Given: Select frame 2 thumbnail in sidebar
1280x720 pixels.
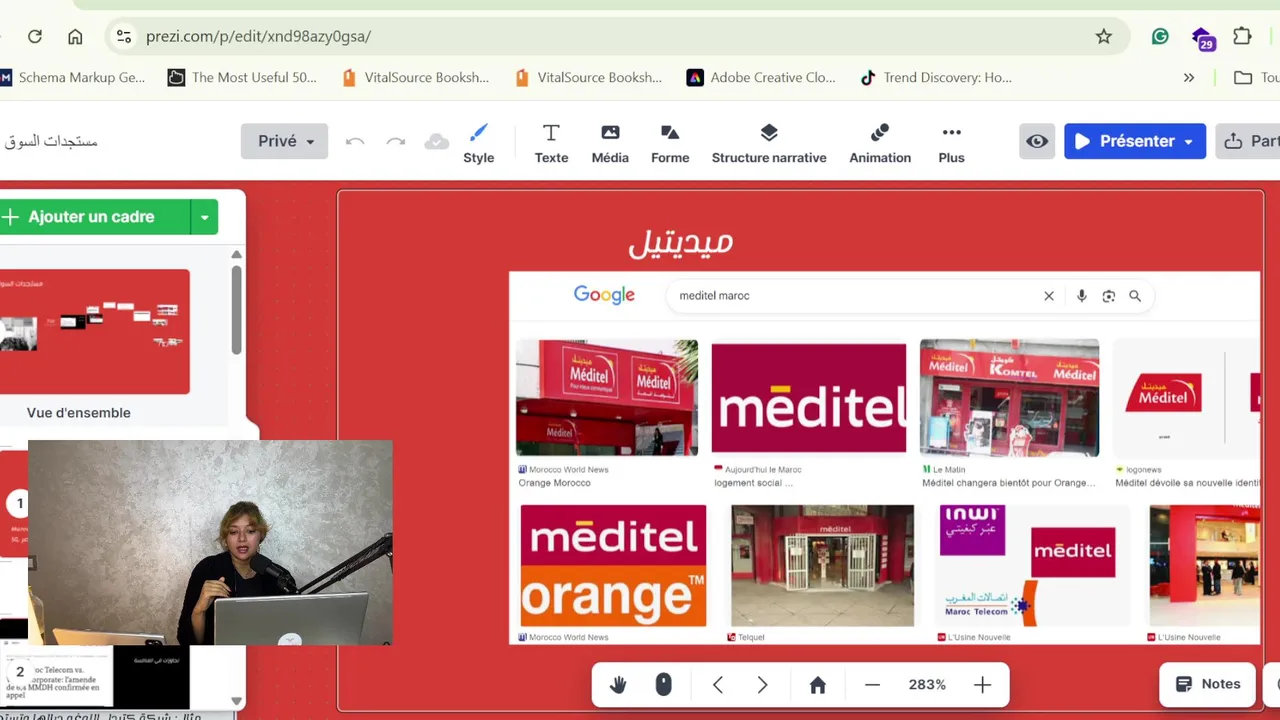Looking at the screenshot, I should click(x=94, y=677).
